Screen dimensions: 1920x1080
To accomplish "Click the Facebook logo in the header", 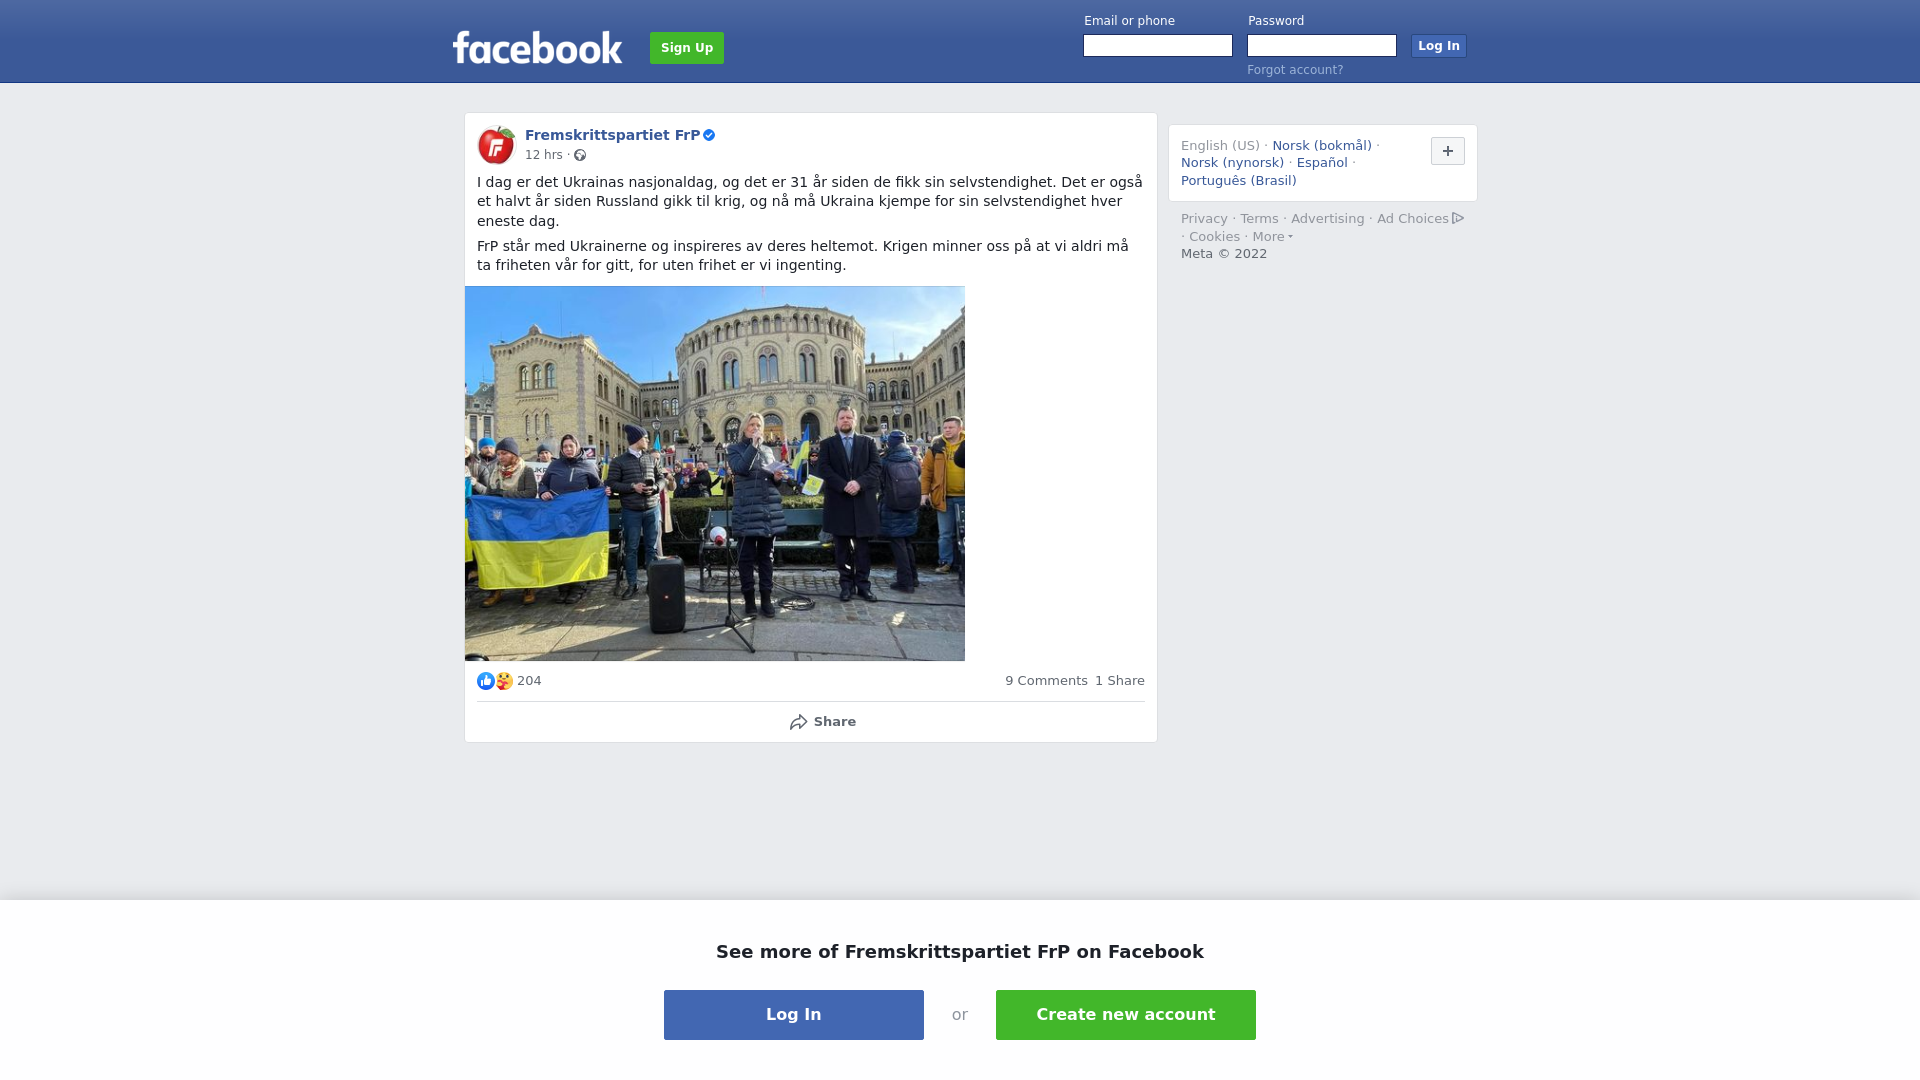I will (537, 48).
